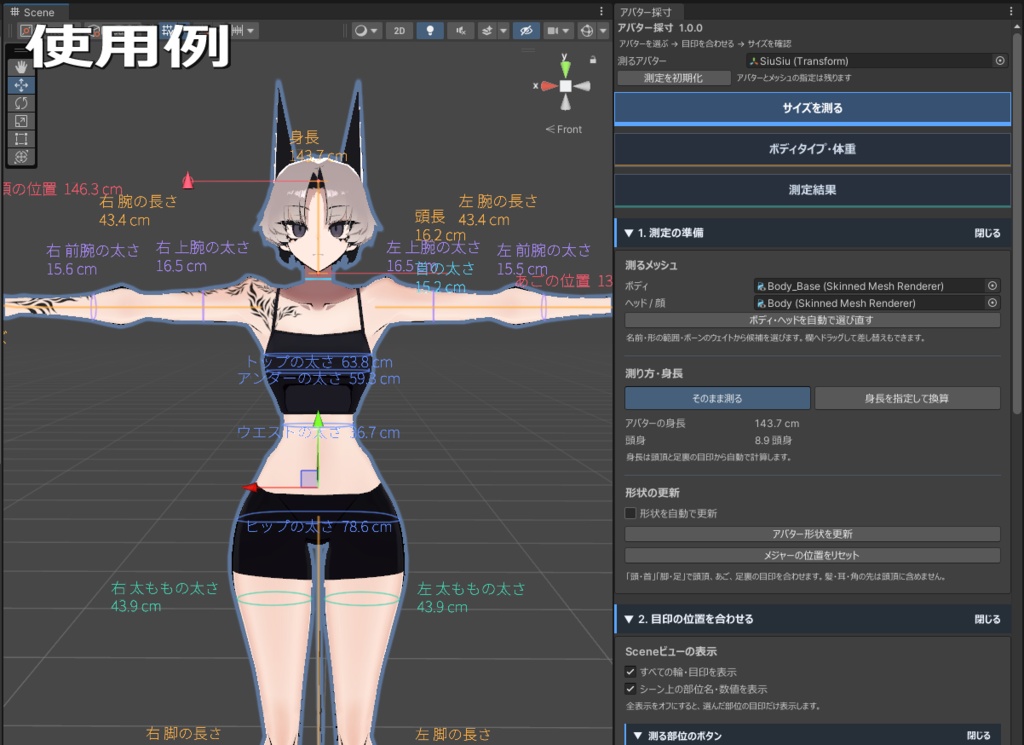Toggle scene audio mute
This screenshot has width=1024, height=745.
click(x=460, y=31)
